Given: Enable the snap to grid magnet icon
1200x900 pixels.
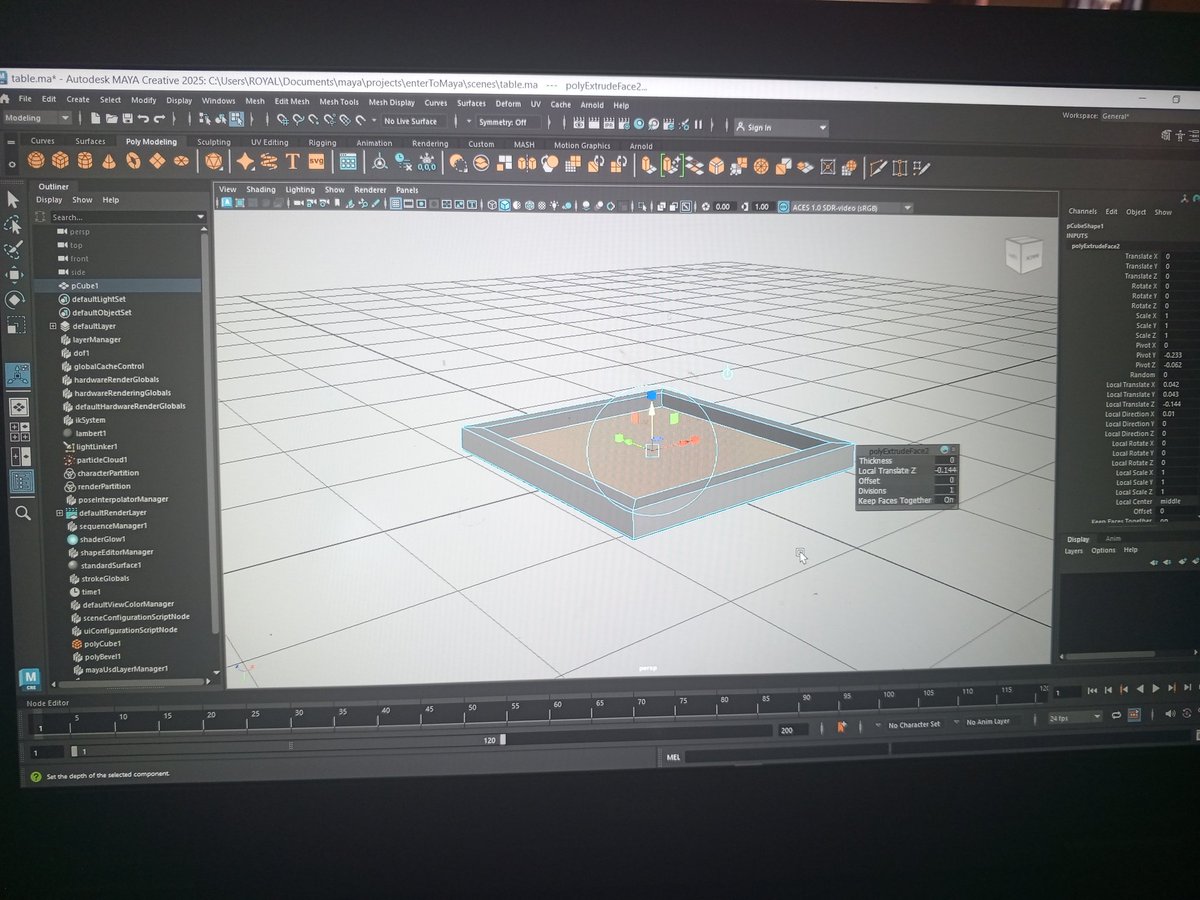Looking at the screenshot, I should click(x=285, y=120).
